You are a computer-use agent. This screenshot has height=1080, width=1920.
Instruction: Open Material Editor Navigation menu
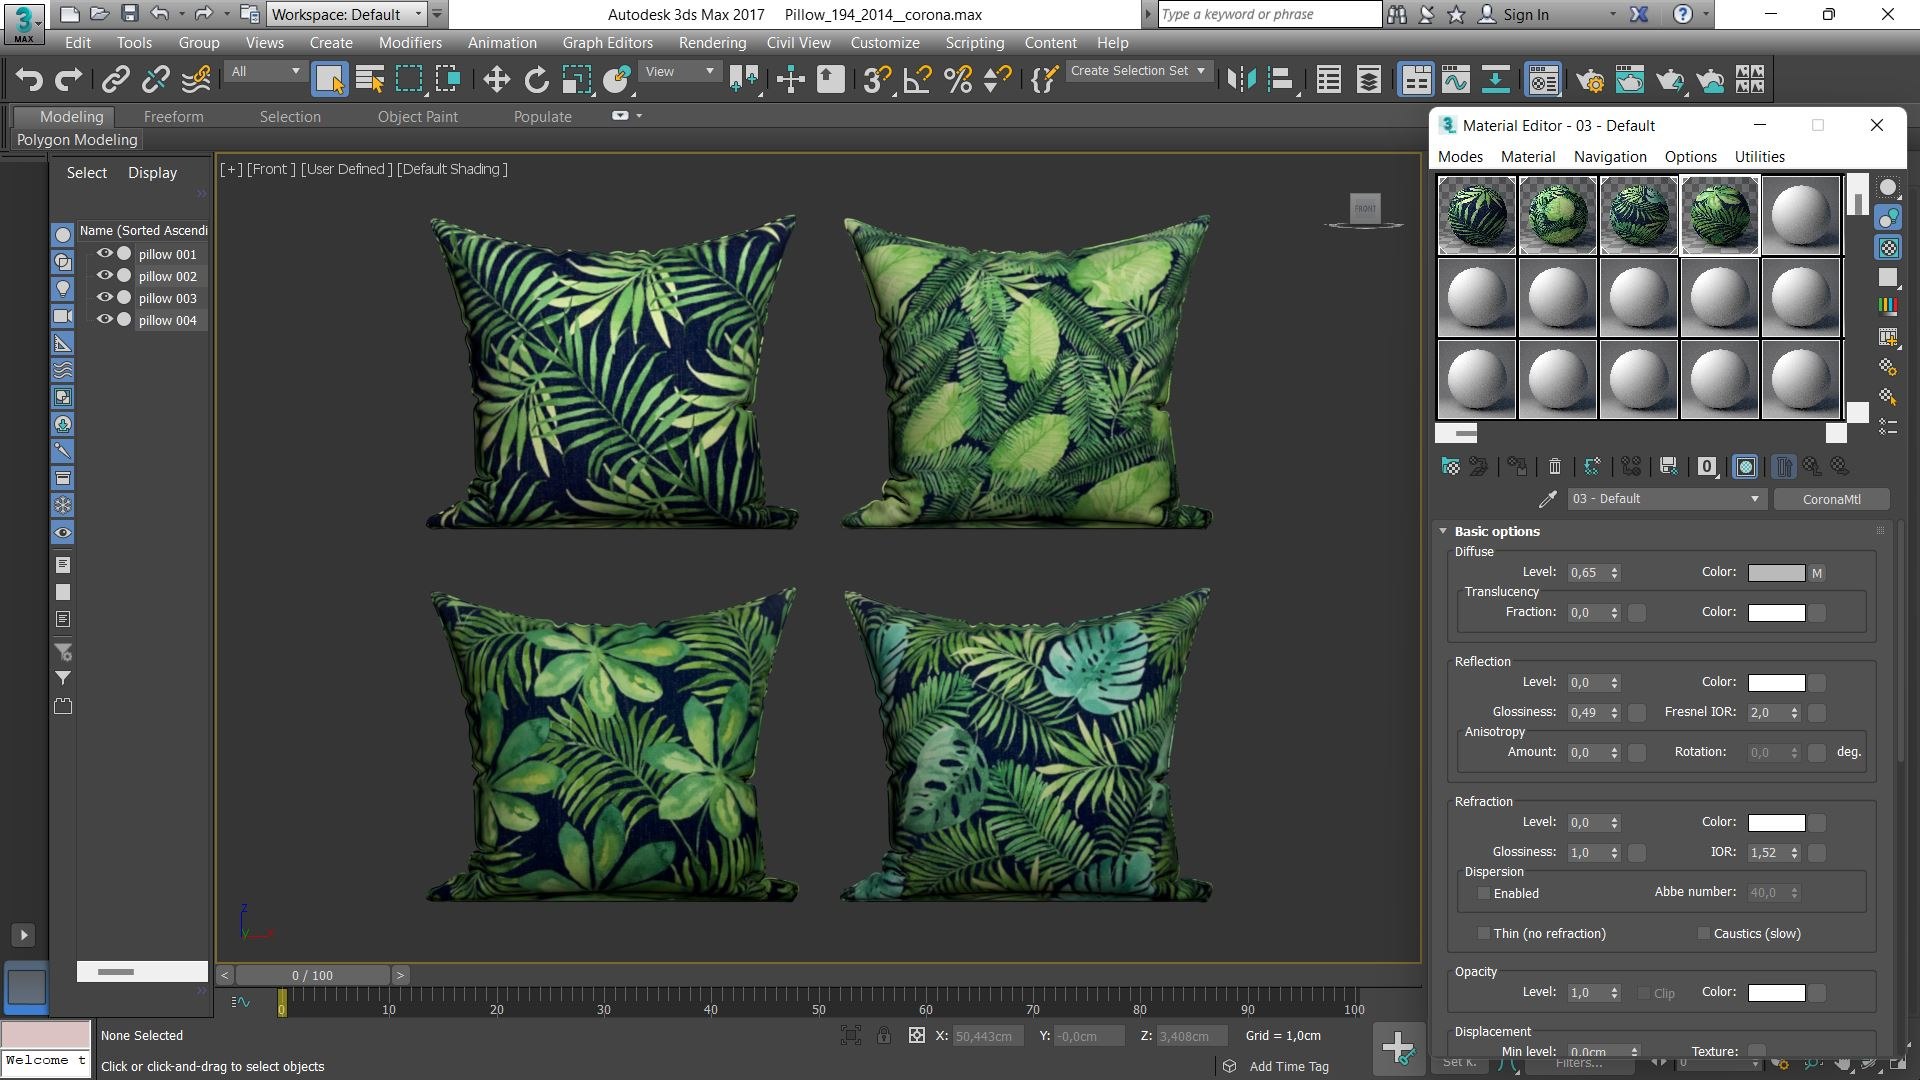(1609, 157)
